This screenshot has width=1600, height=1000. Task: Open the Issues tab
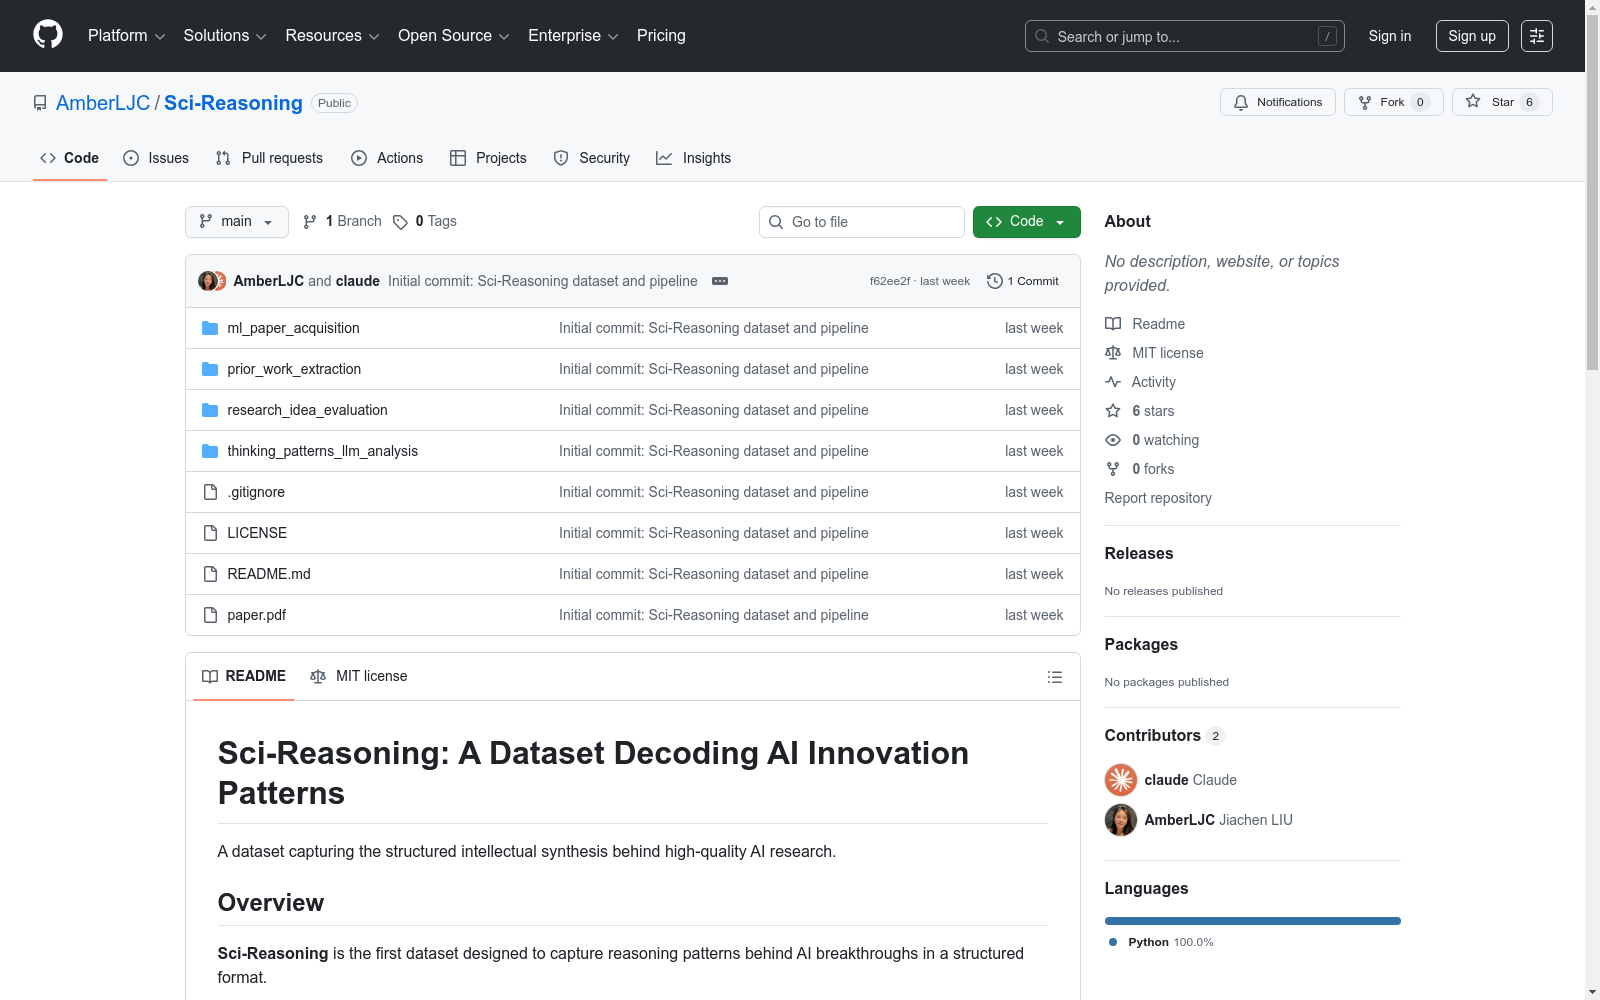click(x=156, y=158)
